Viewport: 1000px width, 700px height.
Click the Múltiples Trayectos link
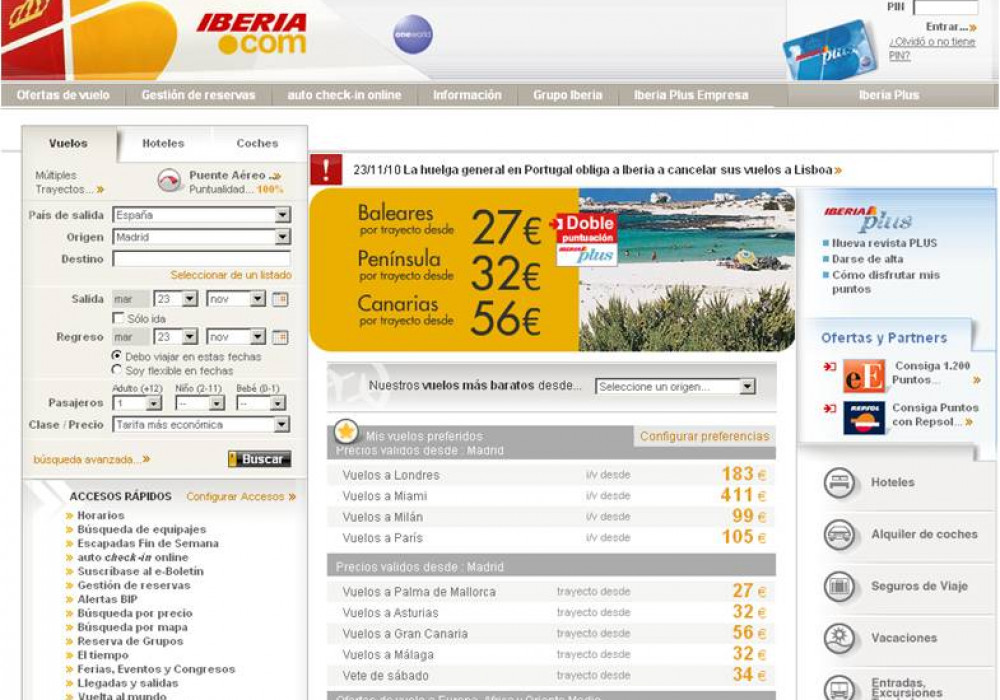[x=69, y=182]
